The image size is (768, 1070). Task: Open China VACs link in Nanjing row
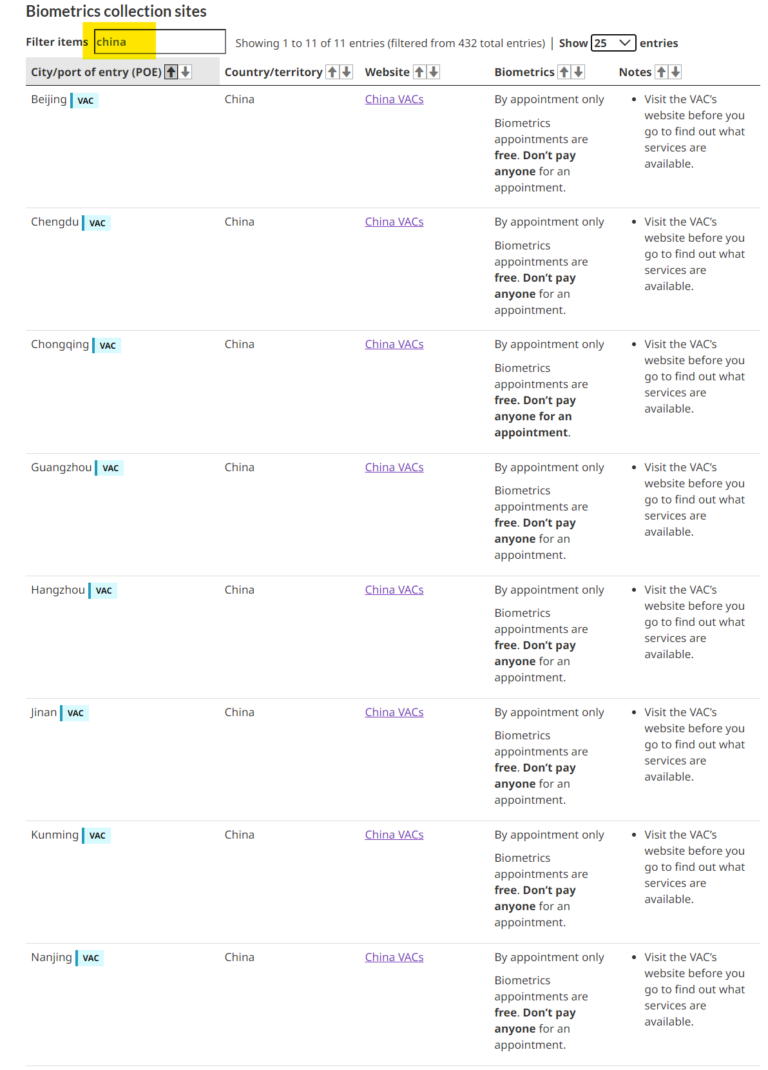[x=394, y=957]
